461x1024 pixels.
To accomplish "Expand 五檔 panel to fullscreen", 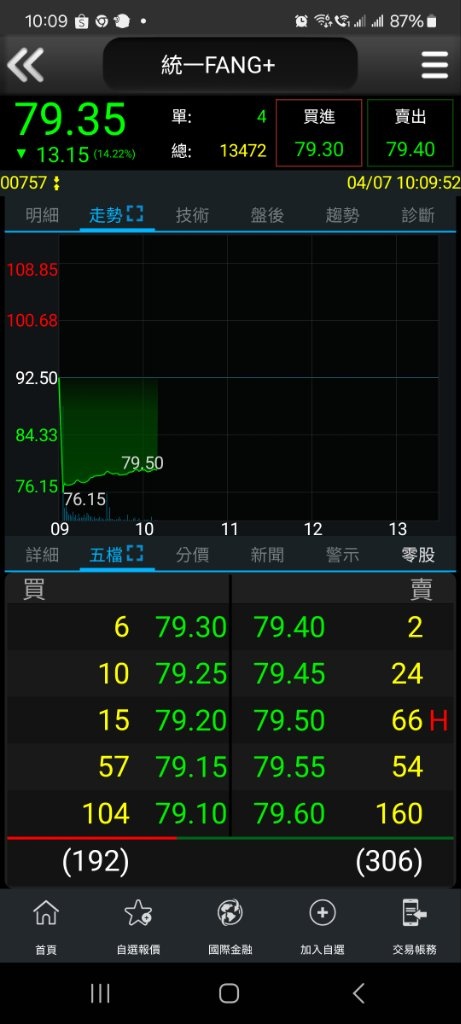I will (135, 554).
